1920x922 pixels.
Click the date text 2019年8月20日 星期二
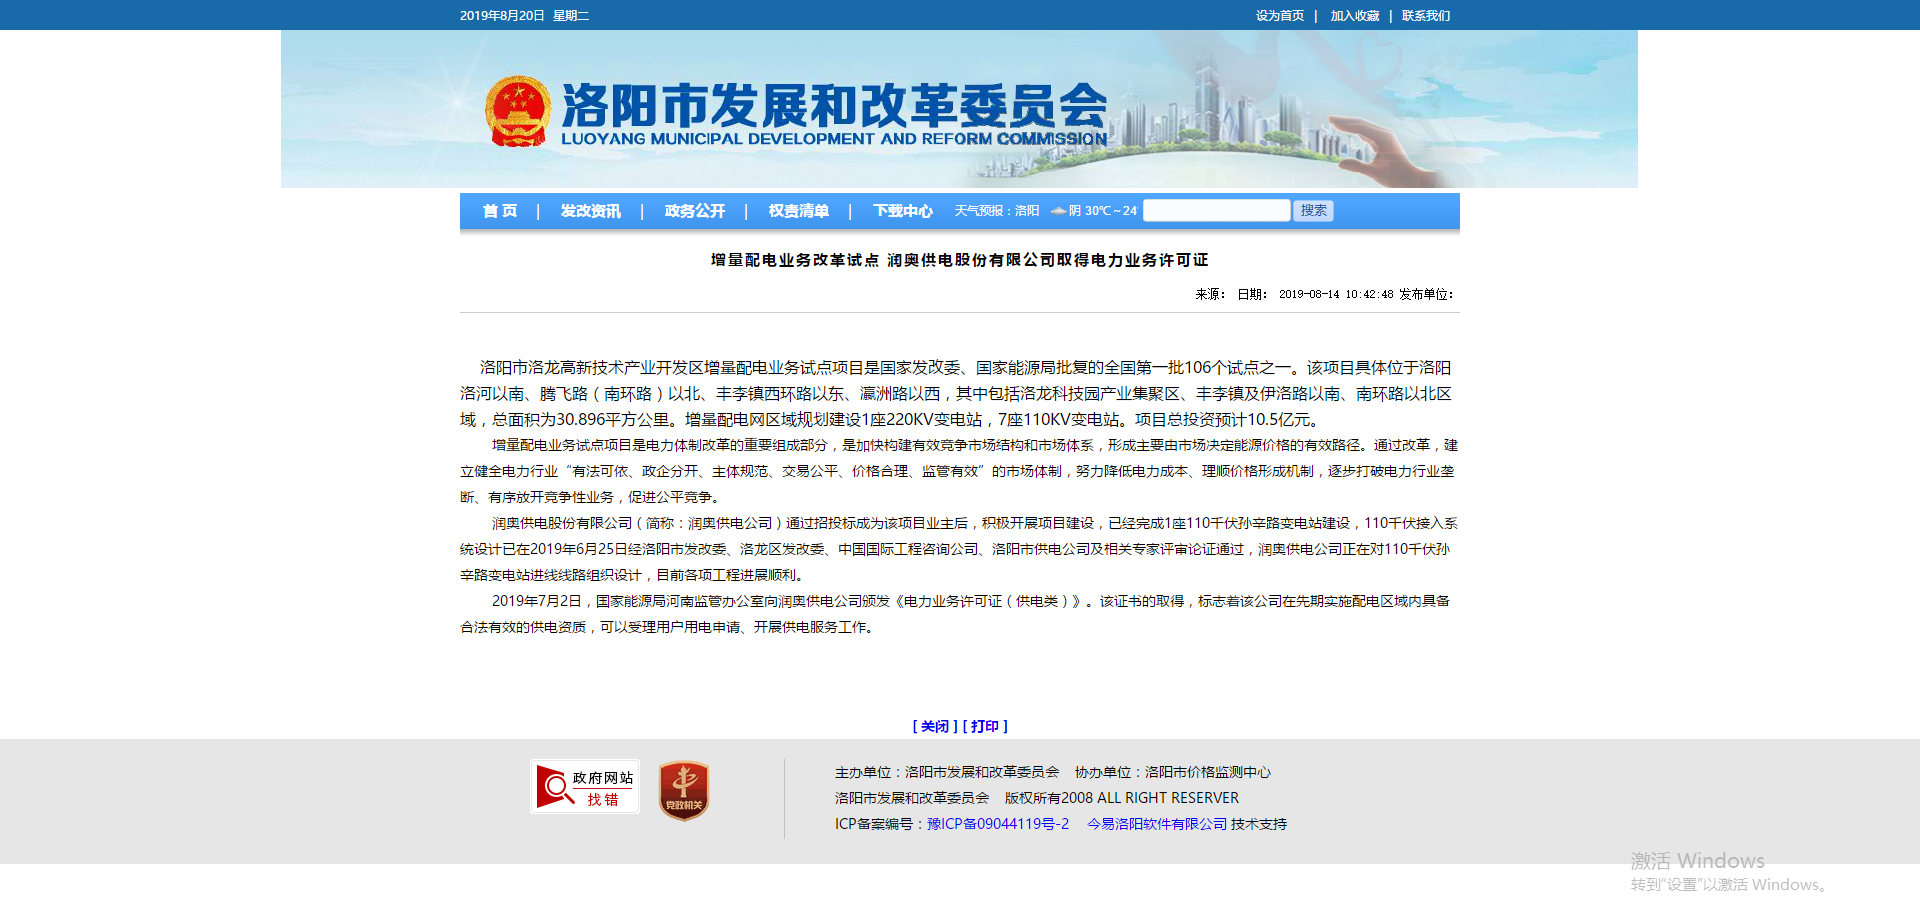click(x=525, y=16)
